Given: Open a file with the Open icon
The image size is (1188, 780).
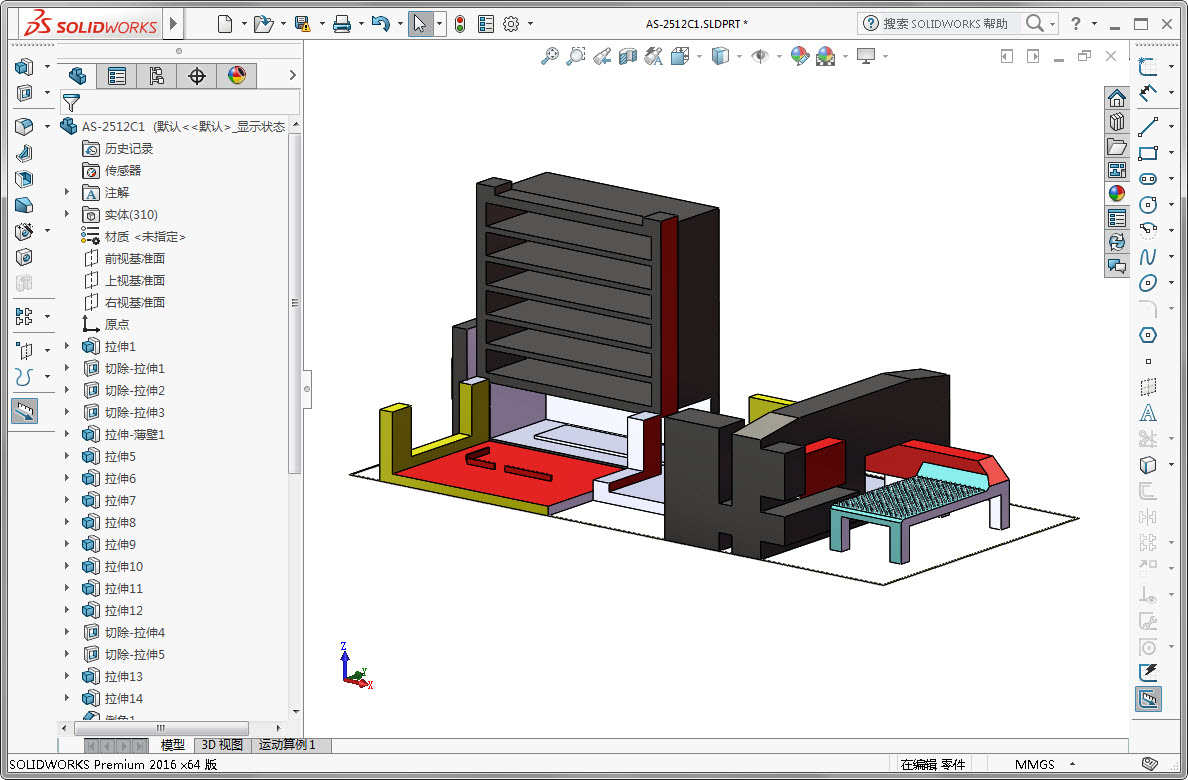Looking at the screenshot, I should coord(263,24).
